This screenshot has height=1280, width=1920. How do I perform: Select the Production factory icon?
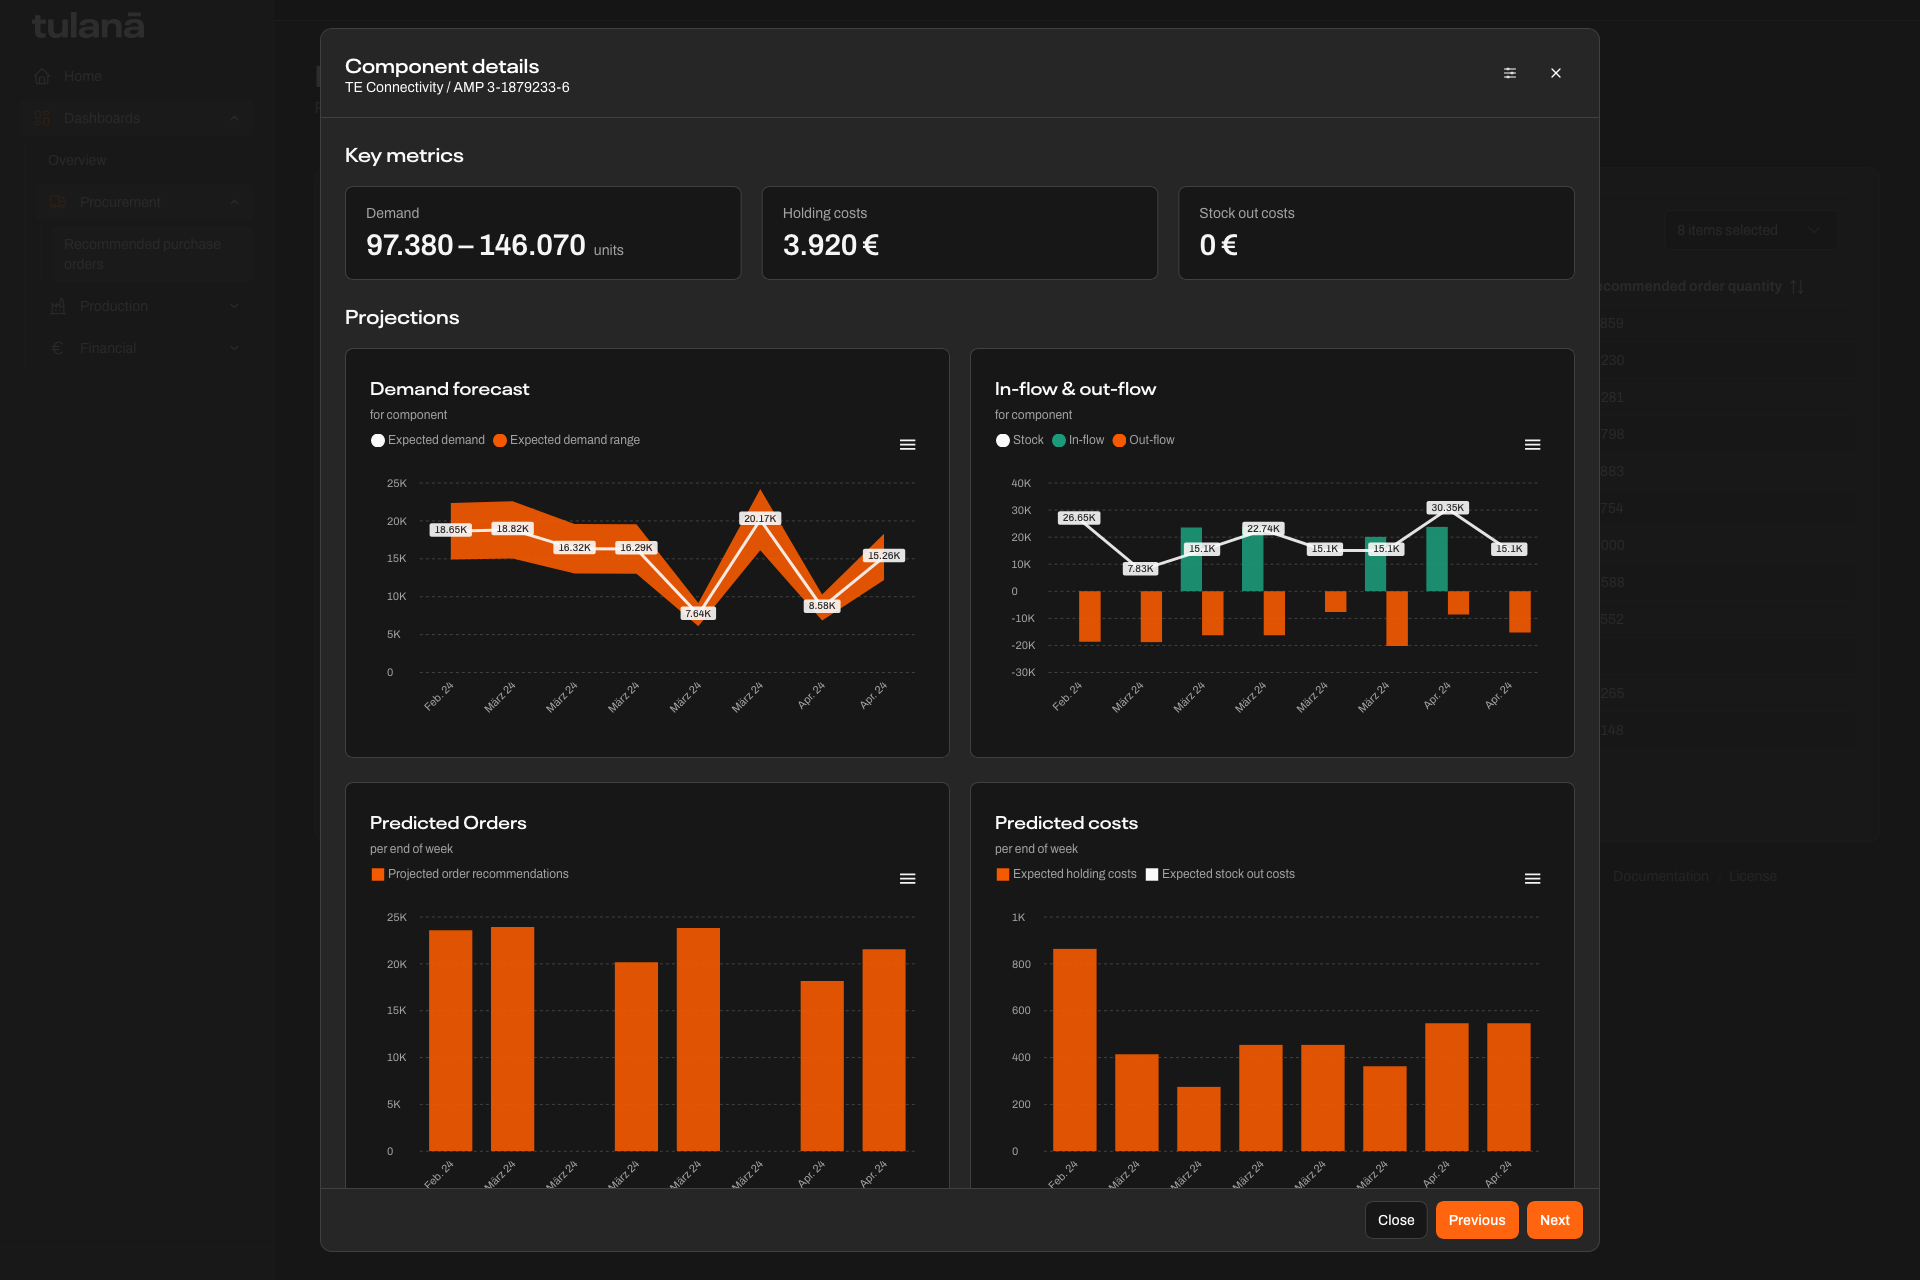point(58,306)
